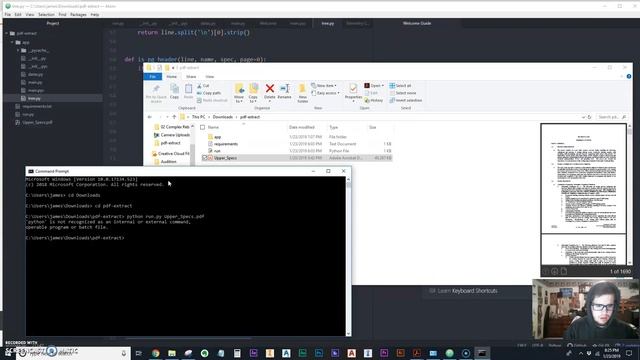Uncheck the Upper_Specs file checkbox
This screenshot has width=640, height=360.
pyautogui.click(x=204, y=158)
